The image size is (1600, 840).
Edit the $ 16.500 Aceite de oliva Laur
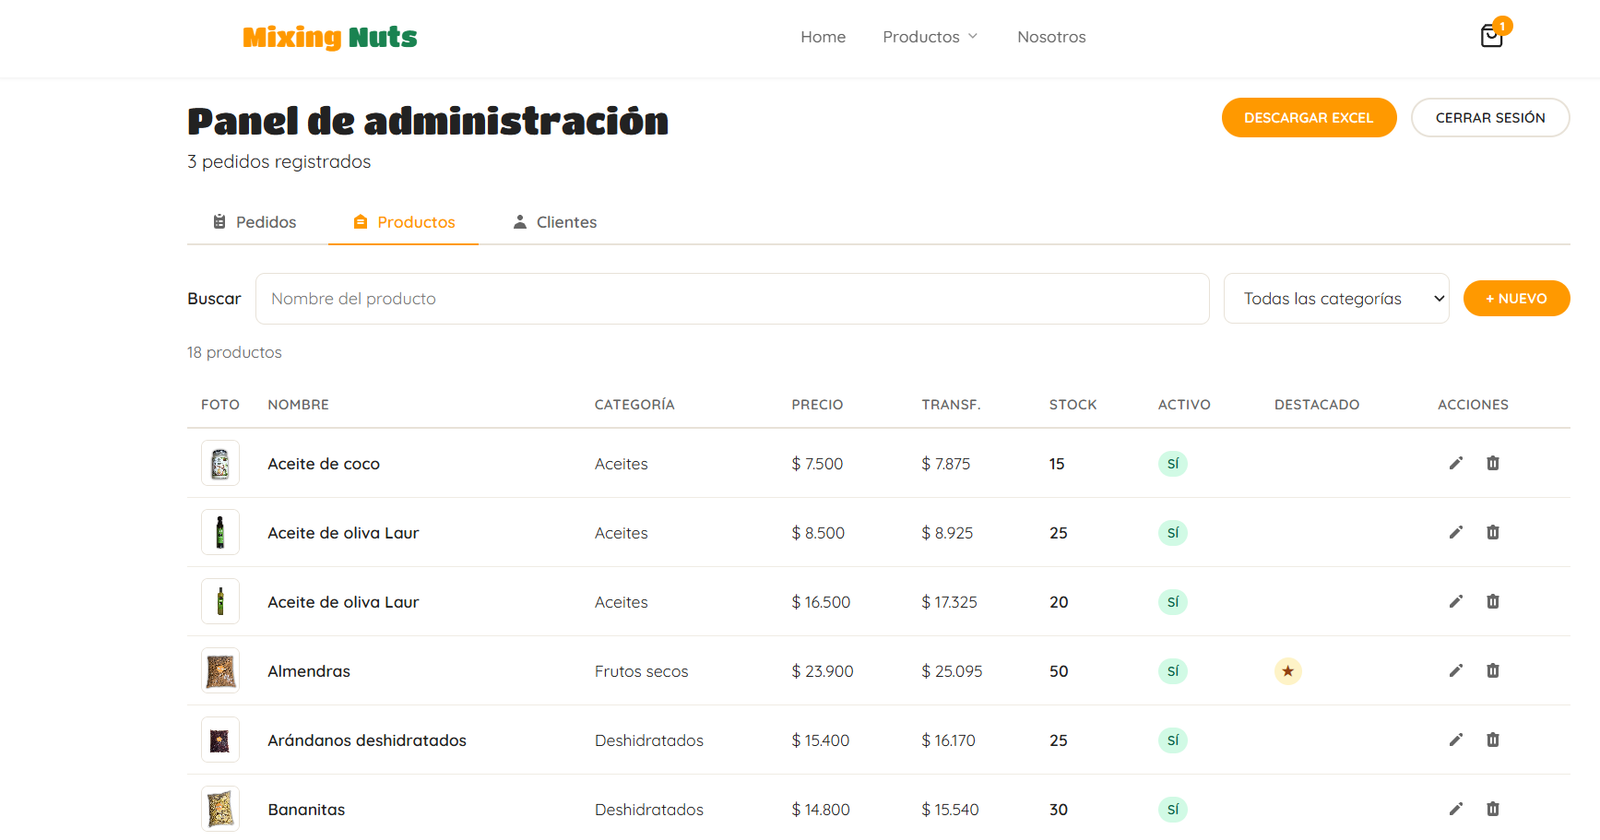(1456, 601)
